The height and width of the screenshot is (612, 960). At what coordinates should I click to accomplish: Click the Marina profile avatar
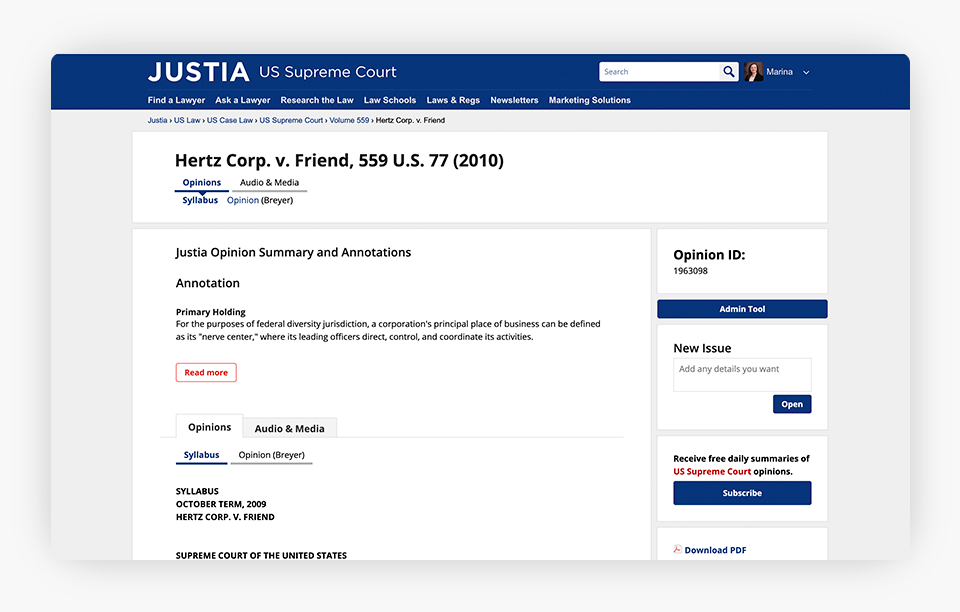click(753, 72)
